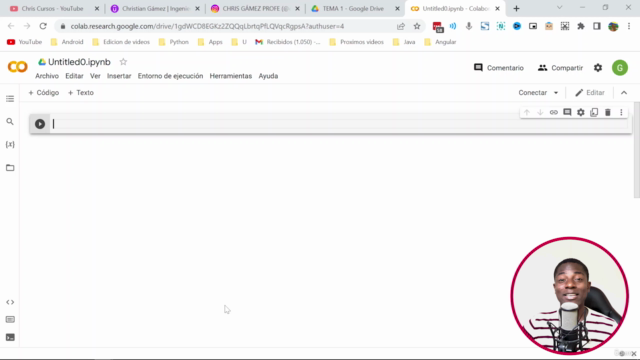This screenshot has height=360, width=640.
Task: Switch editing mode via Editar pencil button
Action: (x=590, y=93)
